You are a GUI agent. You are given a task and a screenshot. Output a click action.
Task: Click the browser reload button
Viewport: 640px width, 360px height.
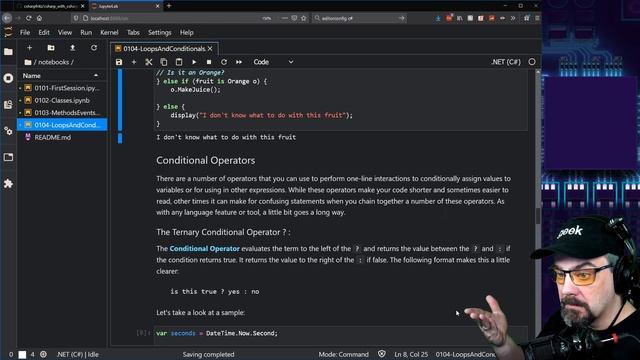29,18
